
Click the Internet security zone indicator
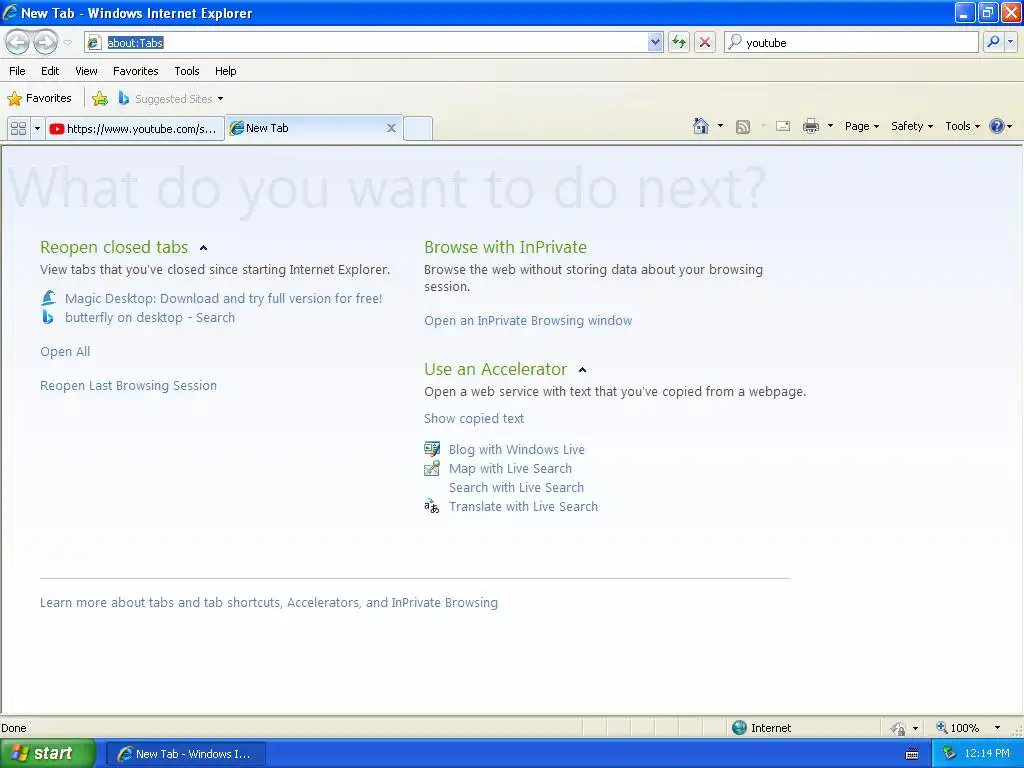pyautogui.click(x=761, y=728)
